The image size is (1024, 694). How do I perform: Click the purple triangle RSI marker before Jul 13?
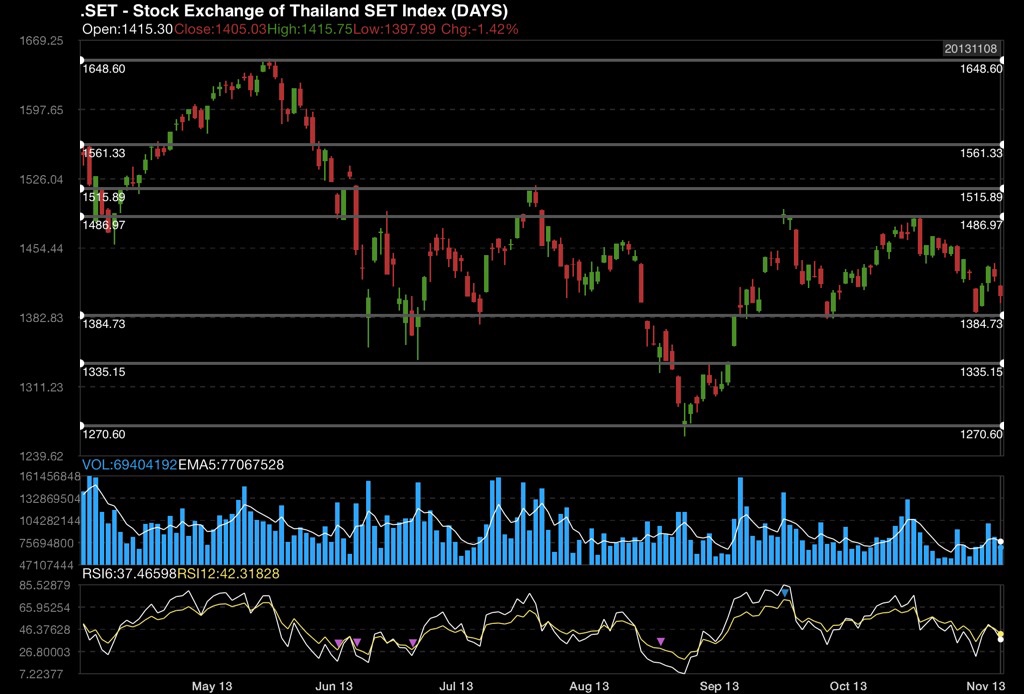tap(413, 643)
